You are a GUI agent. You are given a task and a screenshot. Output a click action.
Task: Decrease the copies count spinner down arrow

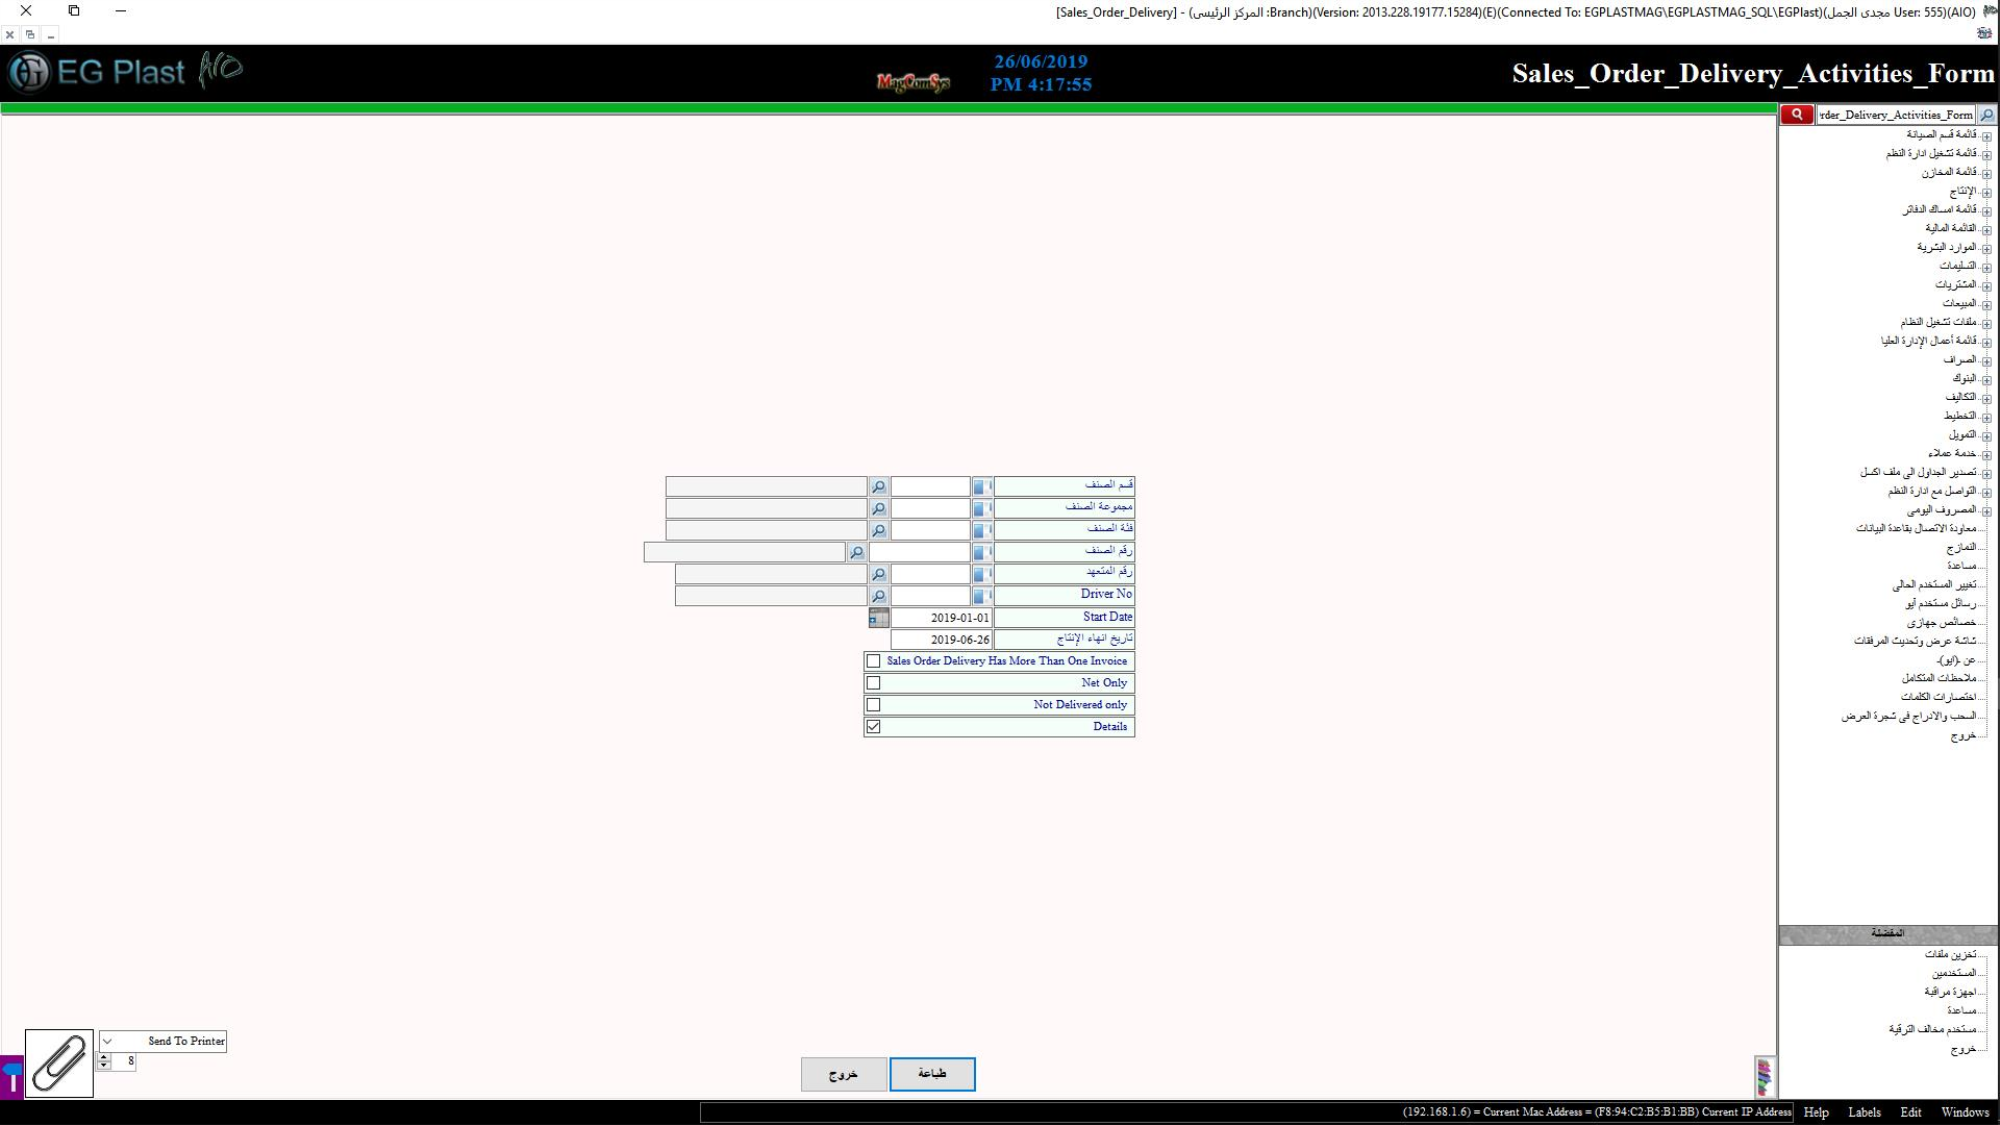tap(104, 1066)
